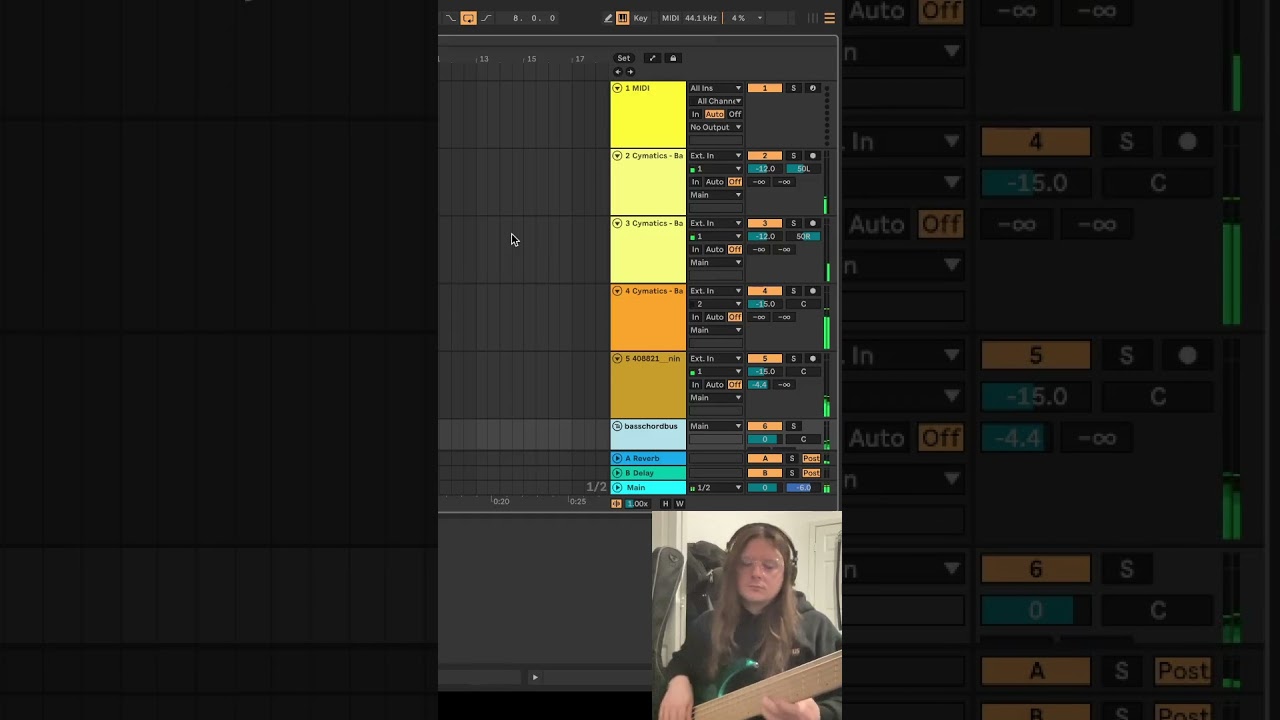Solo the basschordbus group track
Image resolution: width=1280 pixels, height=720 pixels.
(793, 426)
